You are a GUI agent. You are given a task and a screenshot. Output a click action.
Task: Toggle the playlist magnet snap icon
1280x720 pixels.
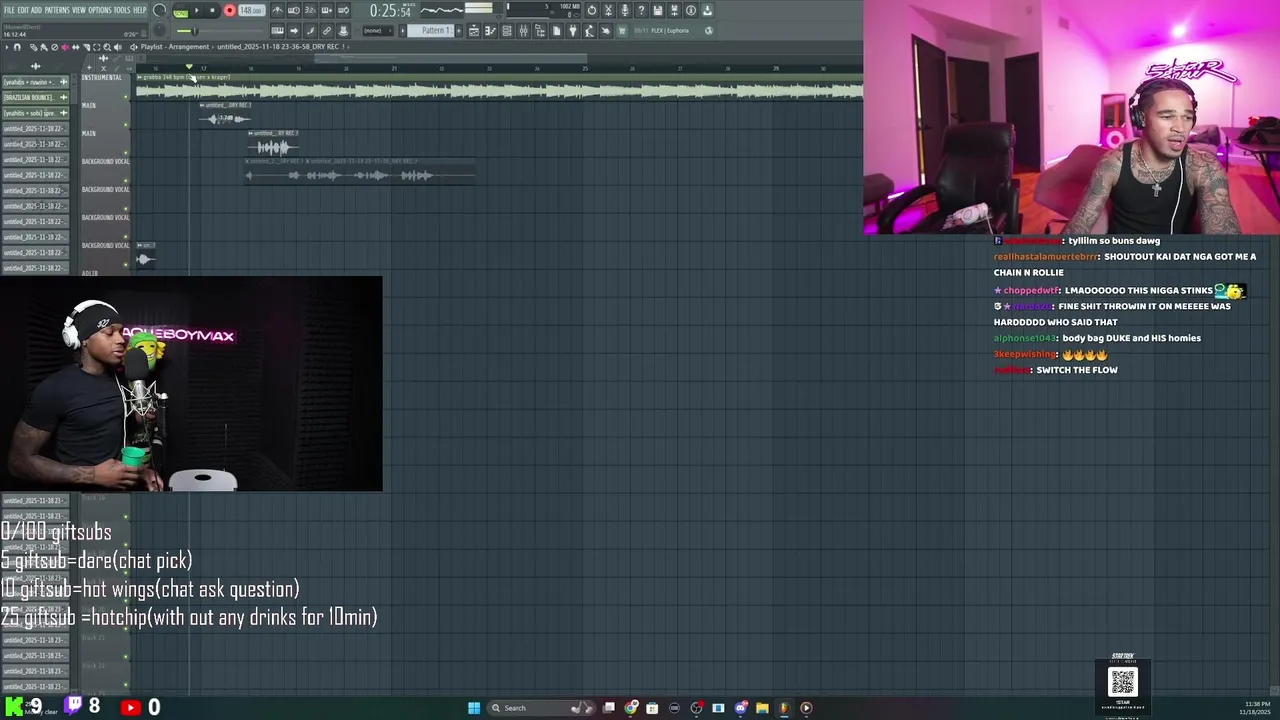17,47
